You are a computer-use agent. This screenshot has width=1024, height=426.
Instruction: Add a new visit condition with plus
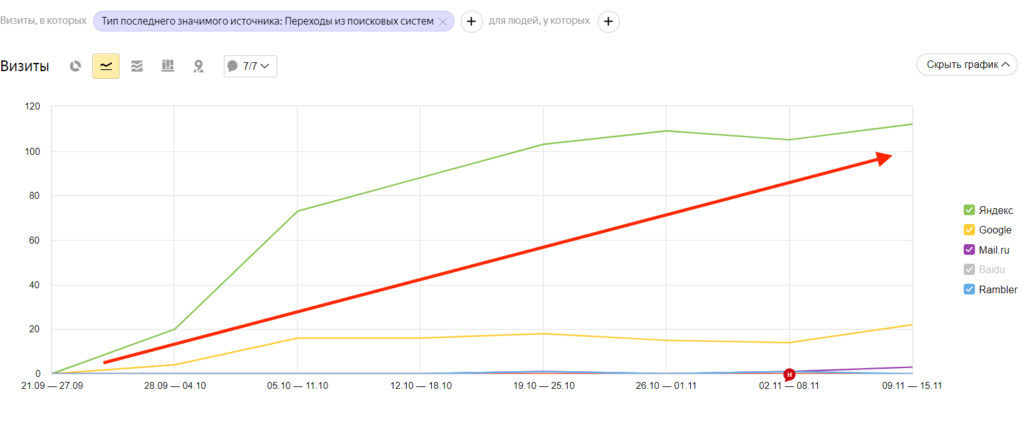click(x=472, y=22)
